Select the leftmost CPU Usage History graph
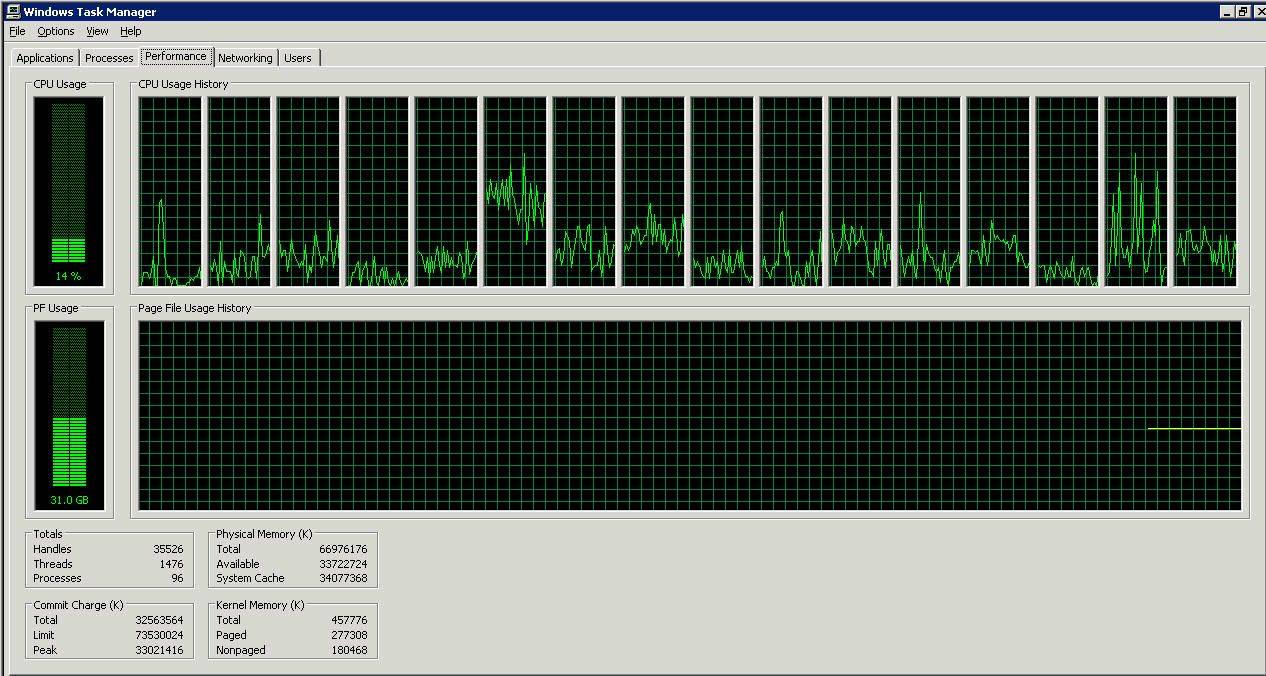Image resolution: width=1266 pixels, height=676 pixels. (x=170, y=191)
